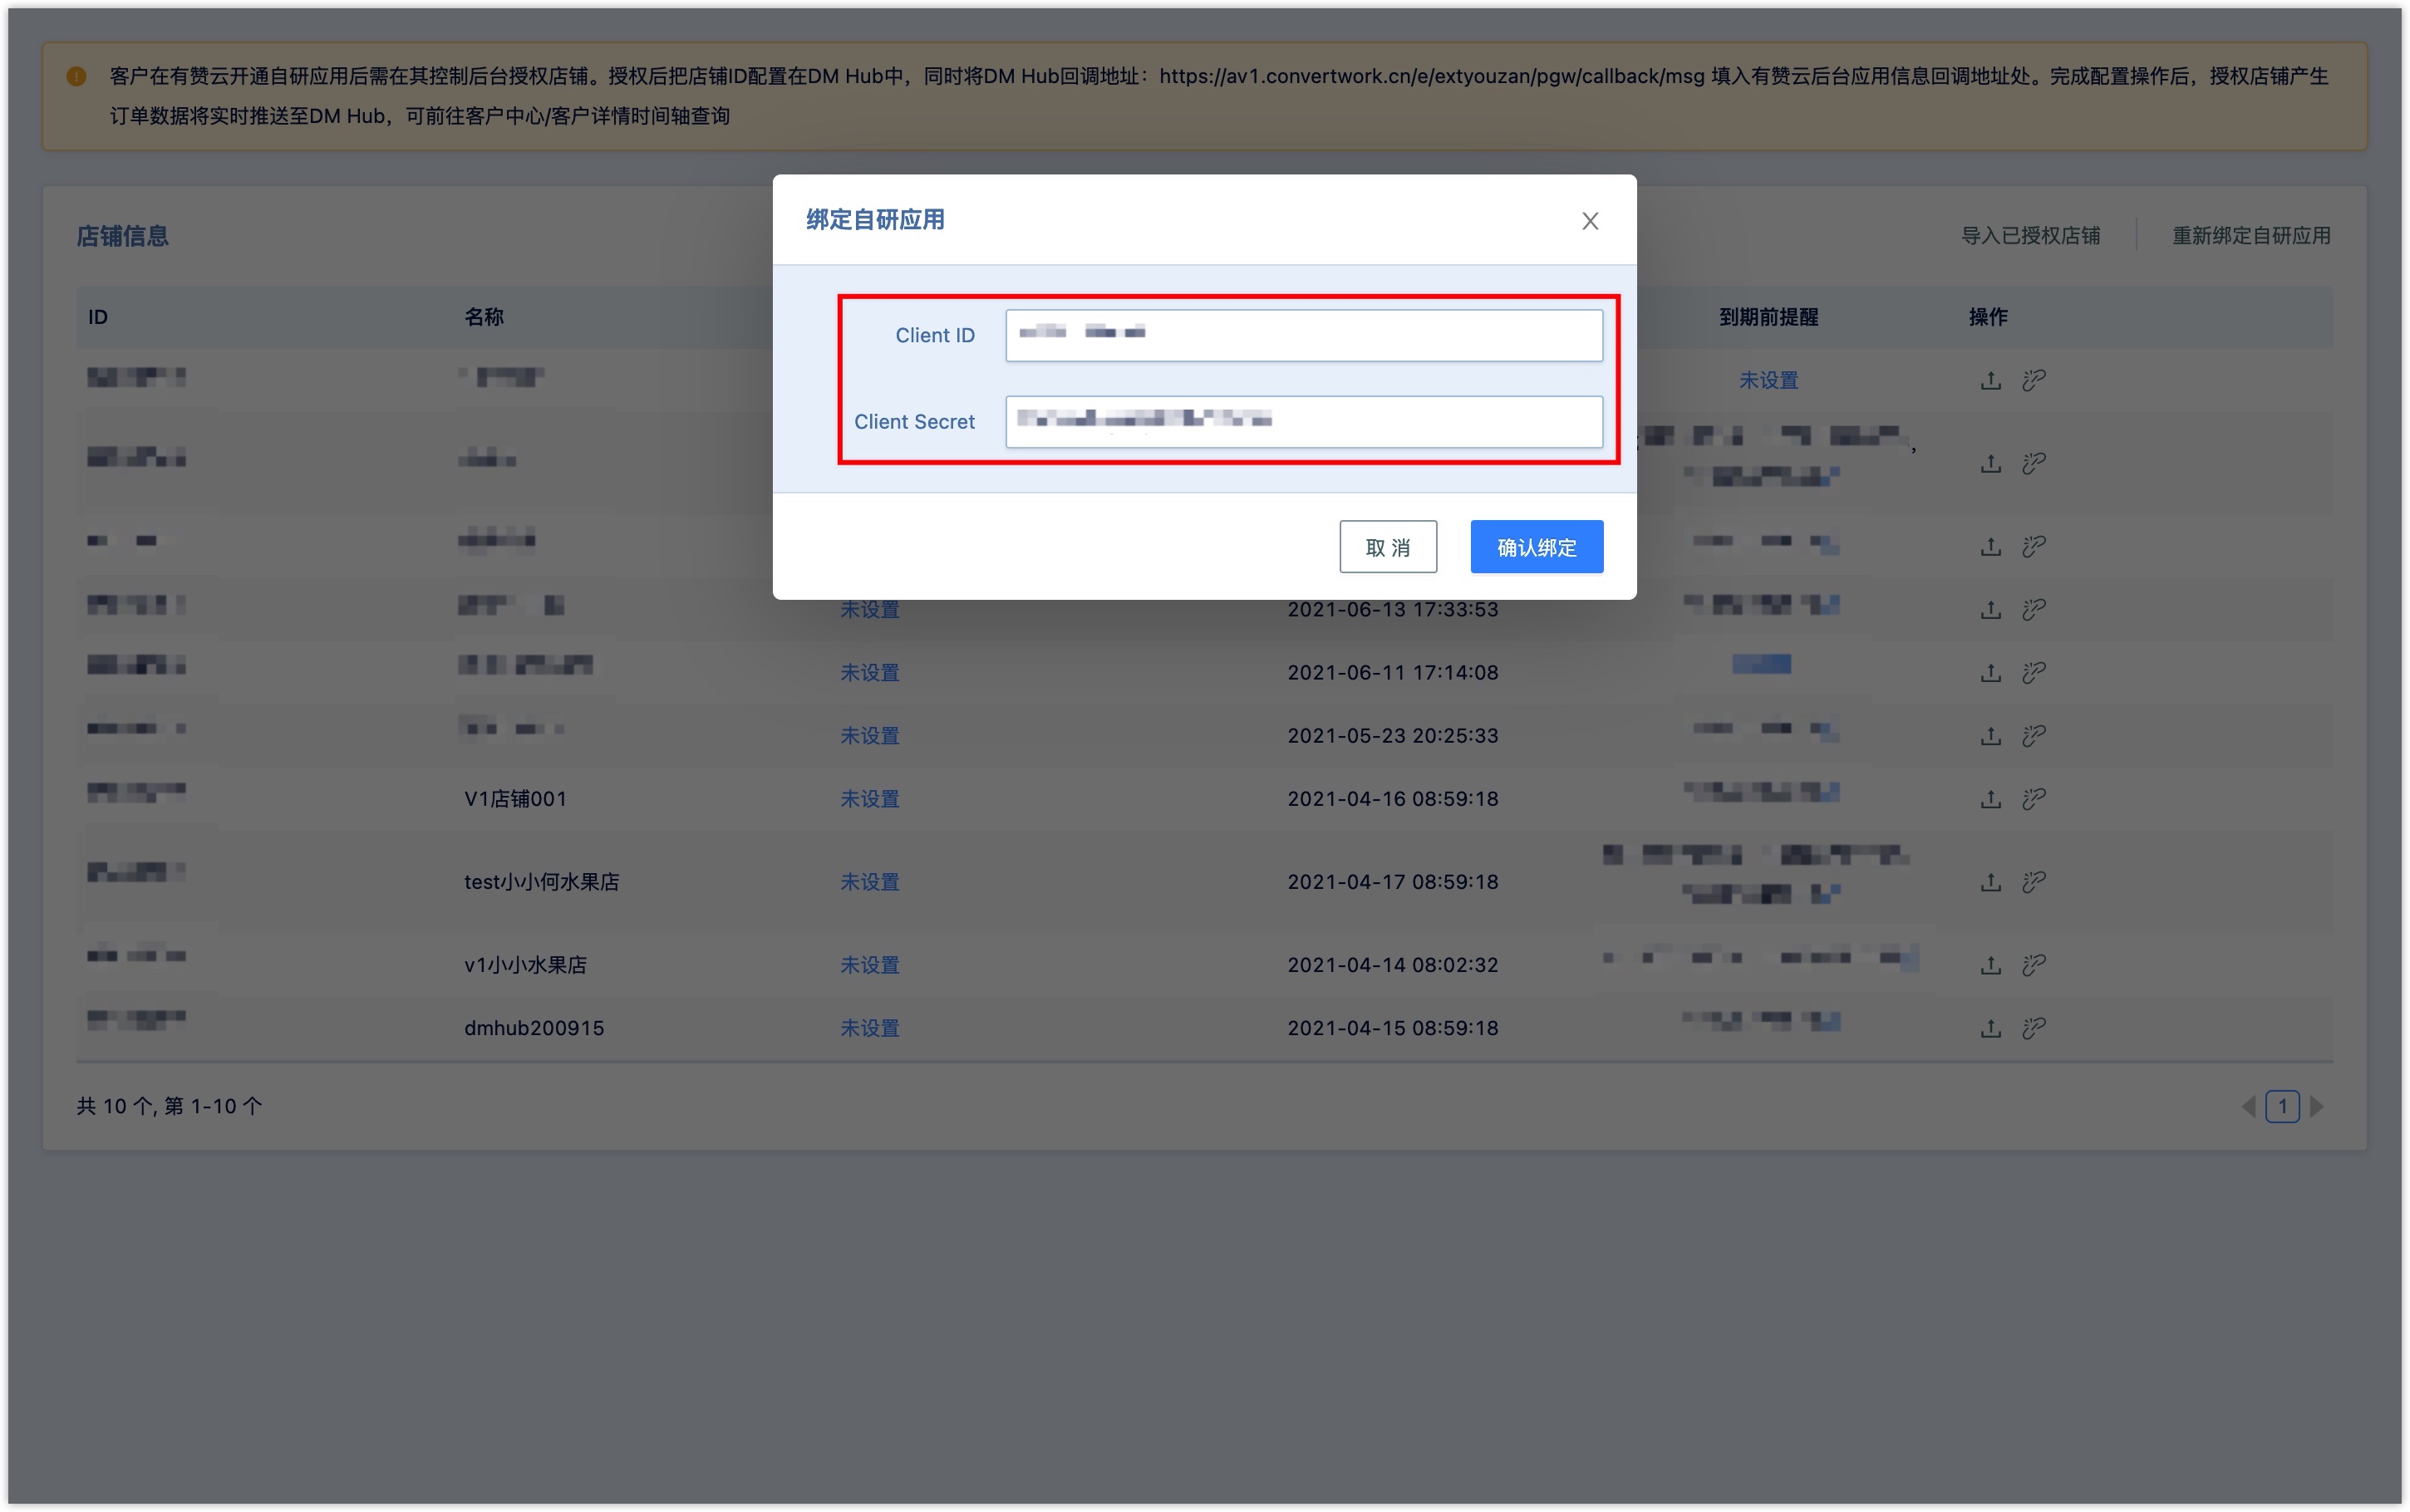The height and width of the screenshot is (1512, 2410).
Task: Go to previous page with left arrow
Action: pyautogui.click(x=2249, y=1106)
